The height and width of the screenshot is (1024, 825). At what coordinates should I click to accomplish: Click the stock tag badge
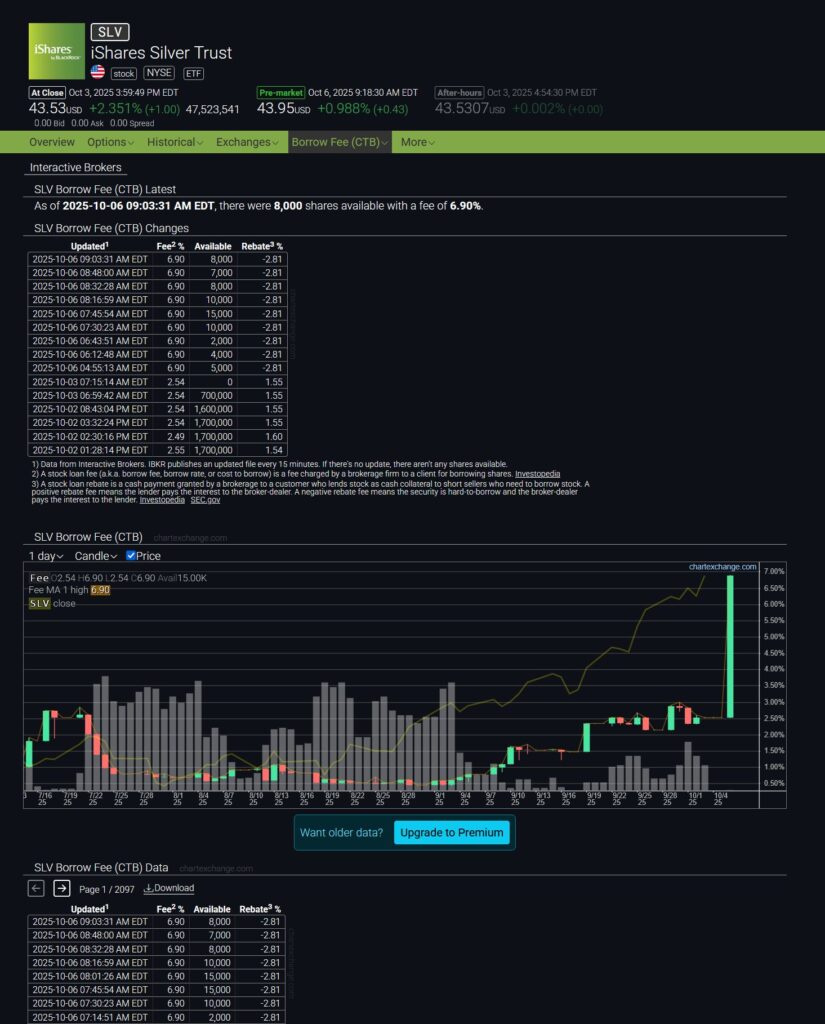(124, 73)
